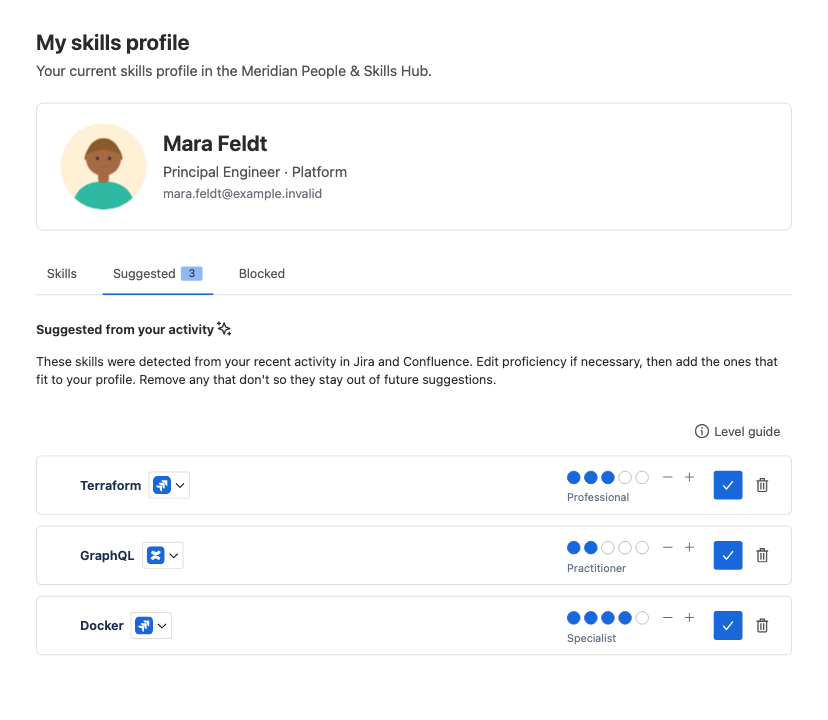
Task: Delete the Terraform suggestion with trash icon
Action: pyautogui.click(x=762, y=485)
